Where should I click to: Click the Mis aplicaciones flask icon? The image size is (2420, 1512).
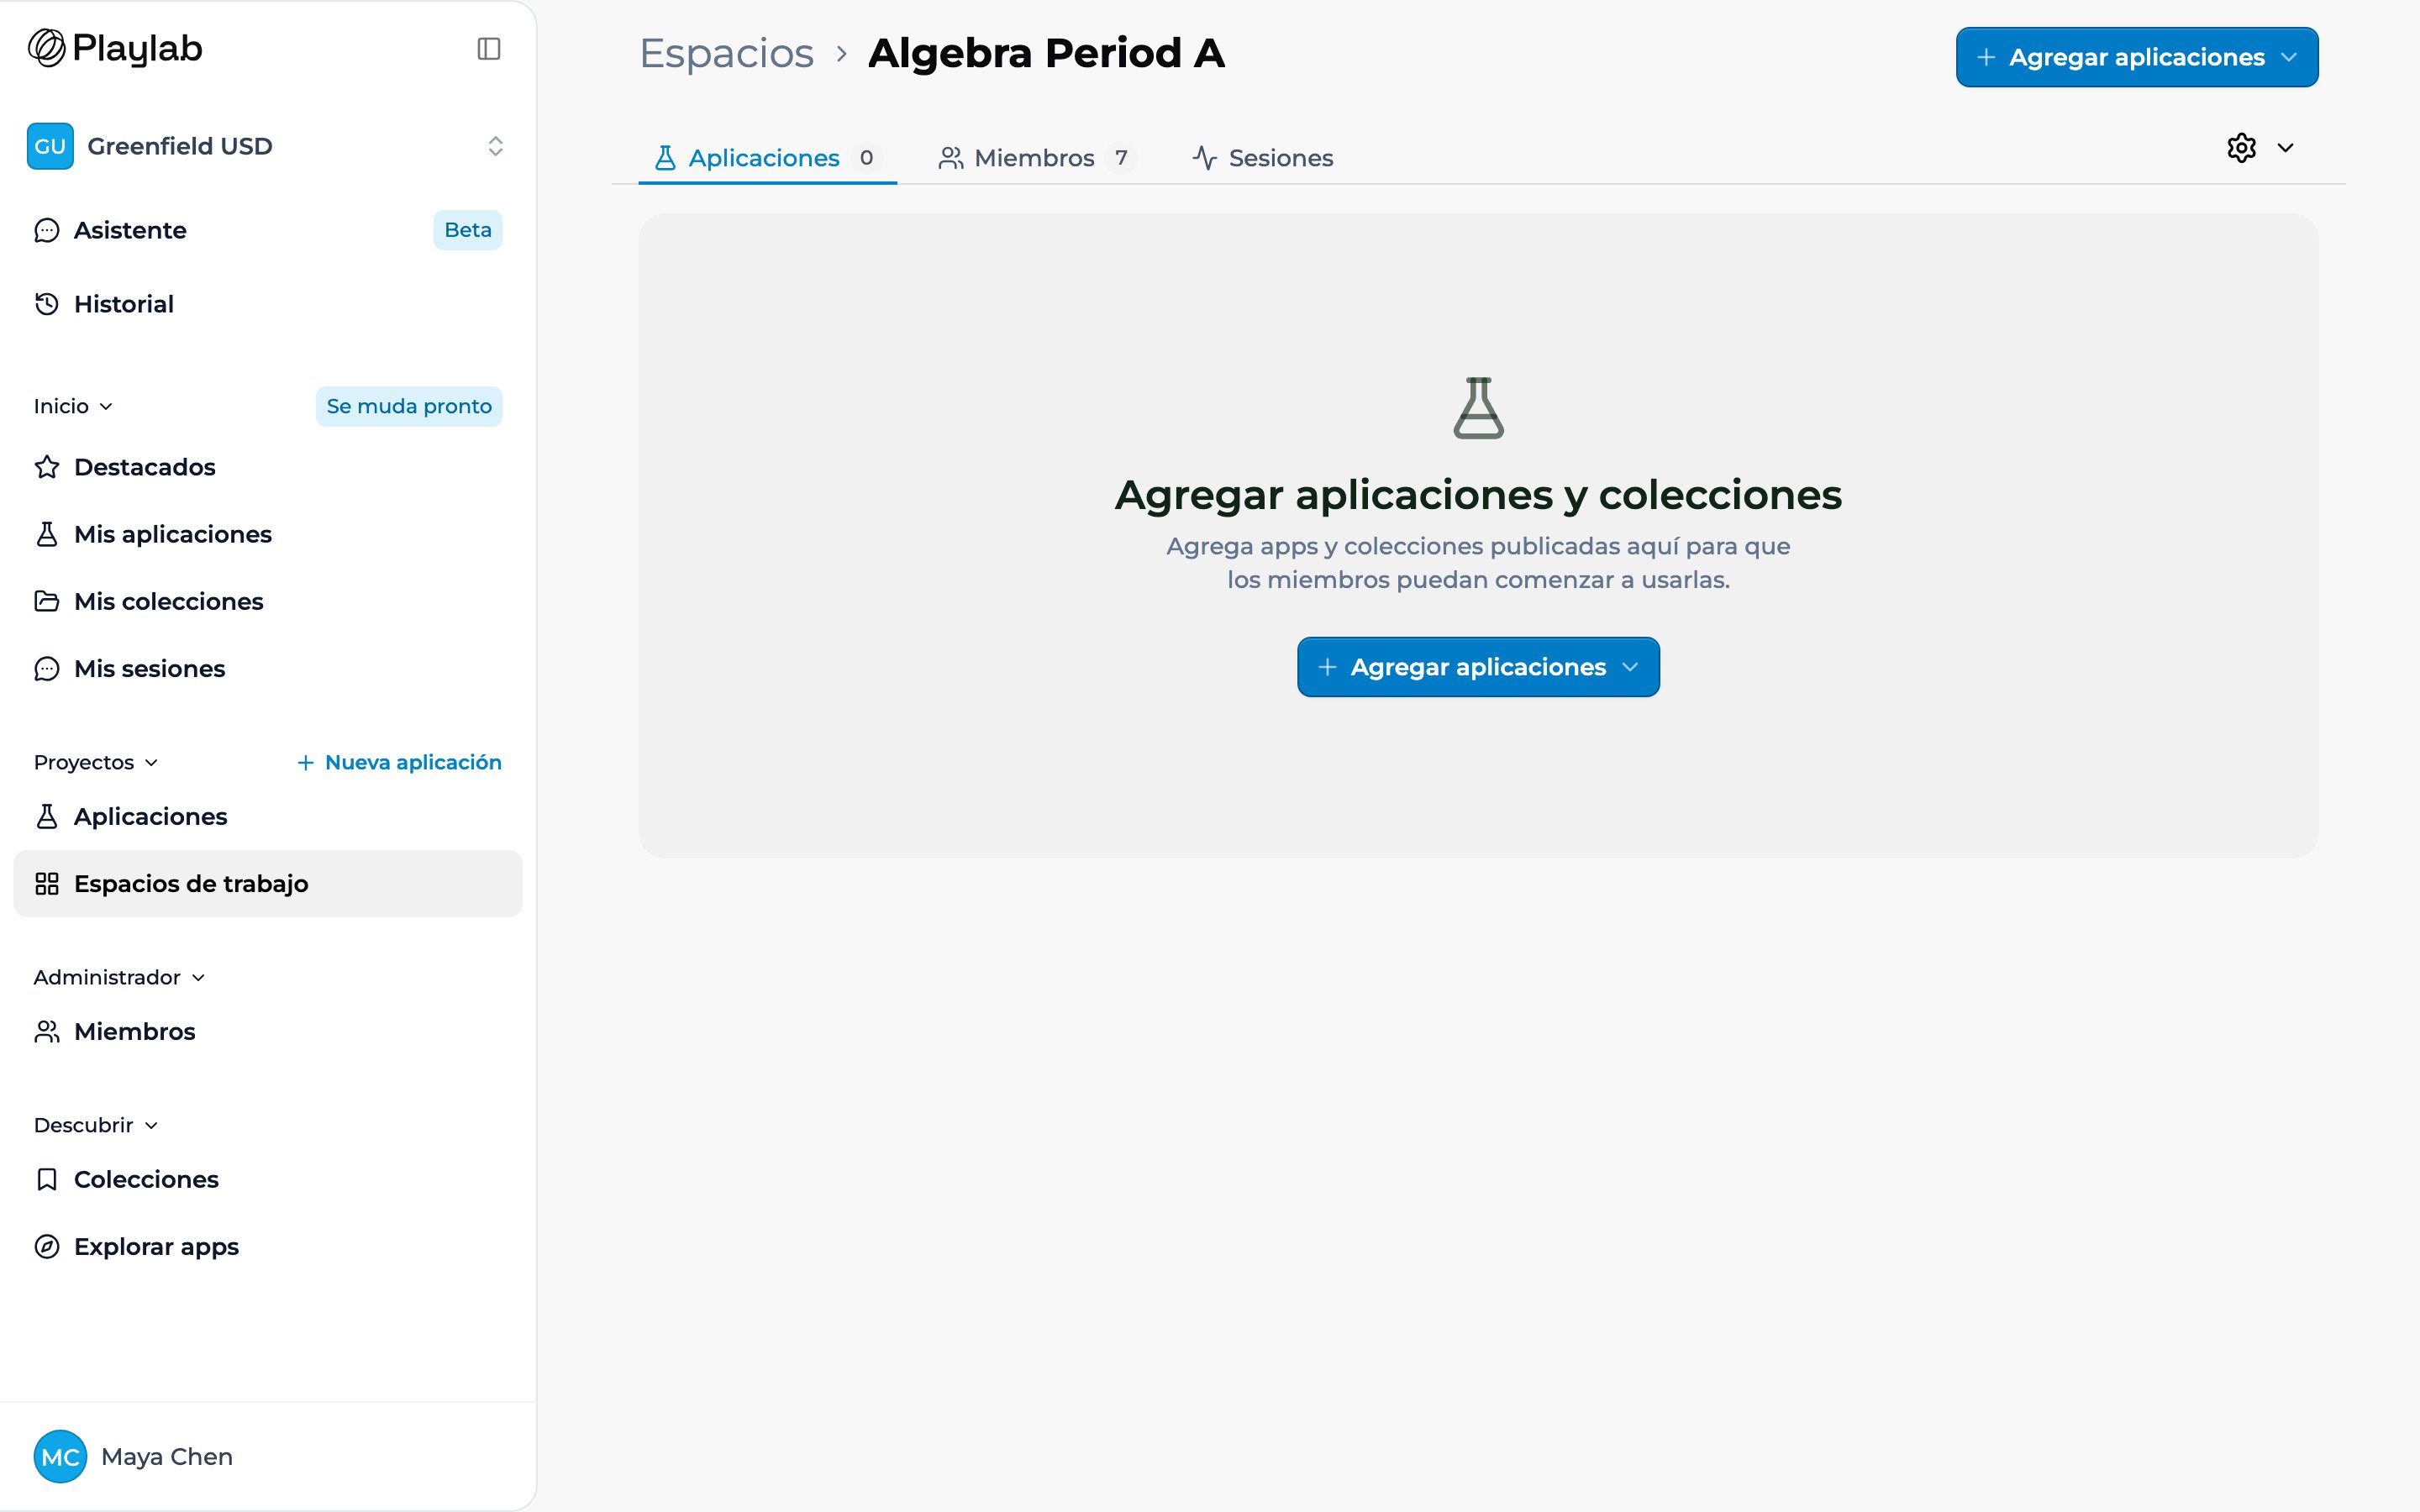(x=47, y=534)
